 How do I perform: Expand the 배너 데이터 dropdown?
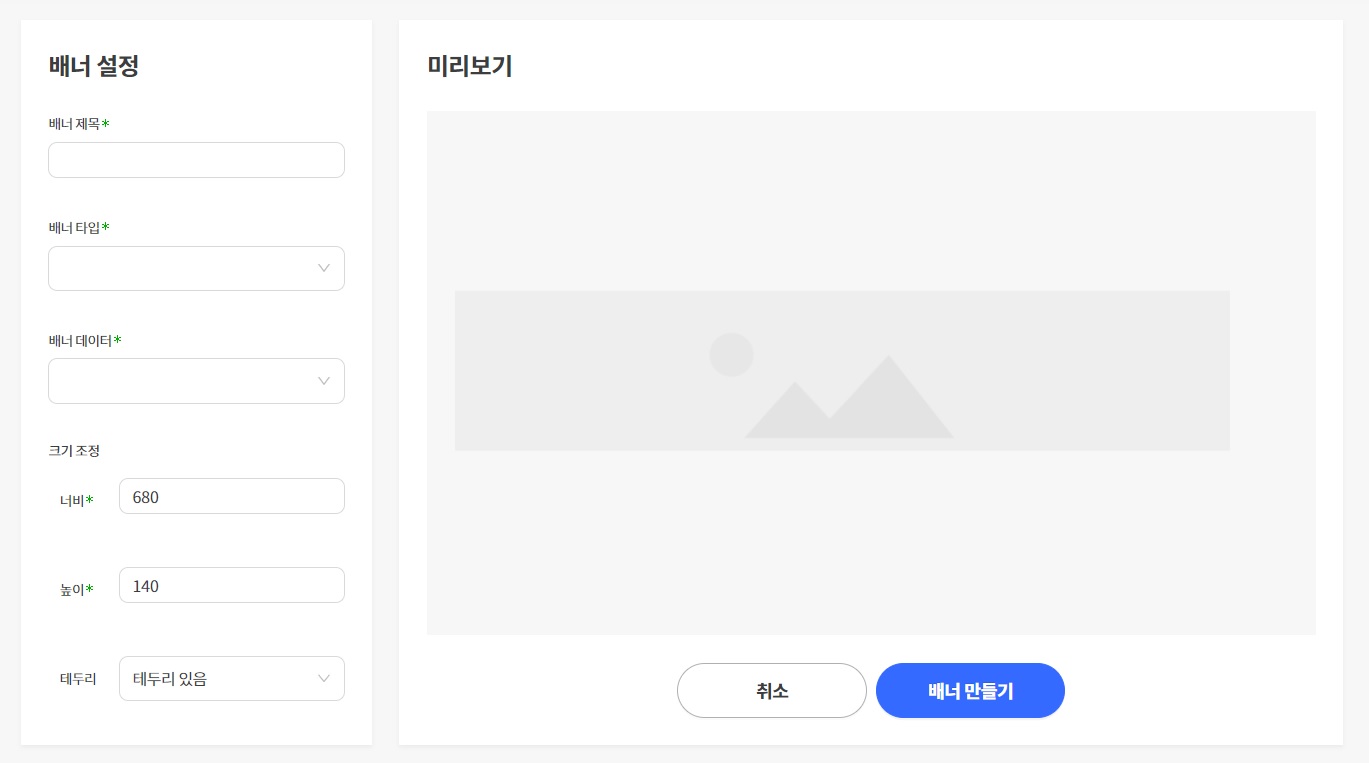click(x=196, y=381)
